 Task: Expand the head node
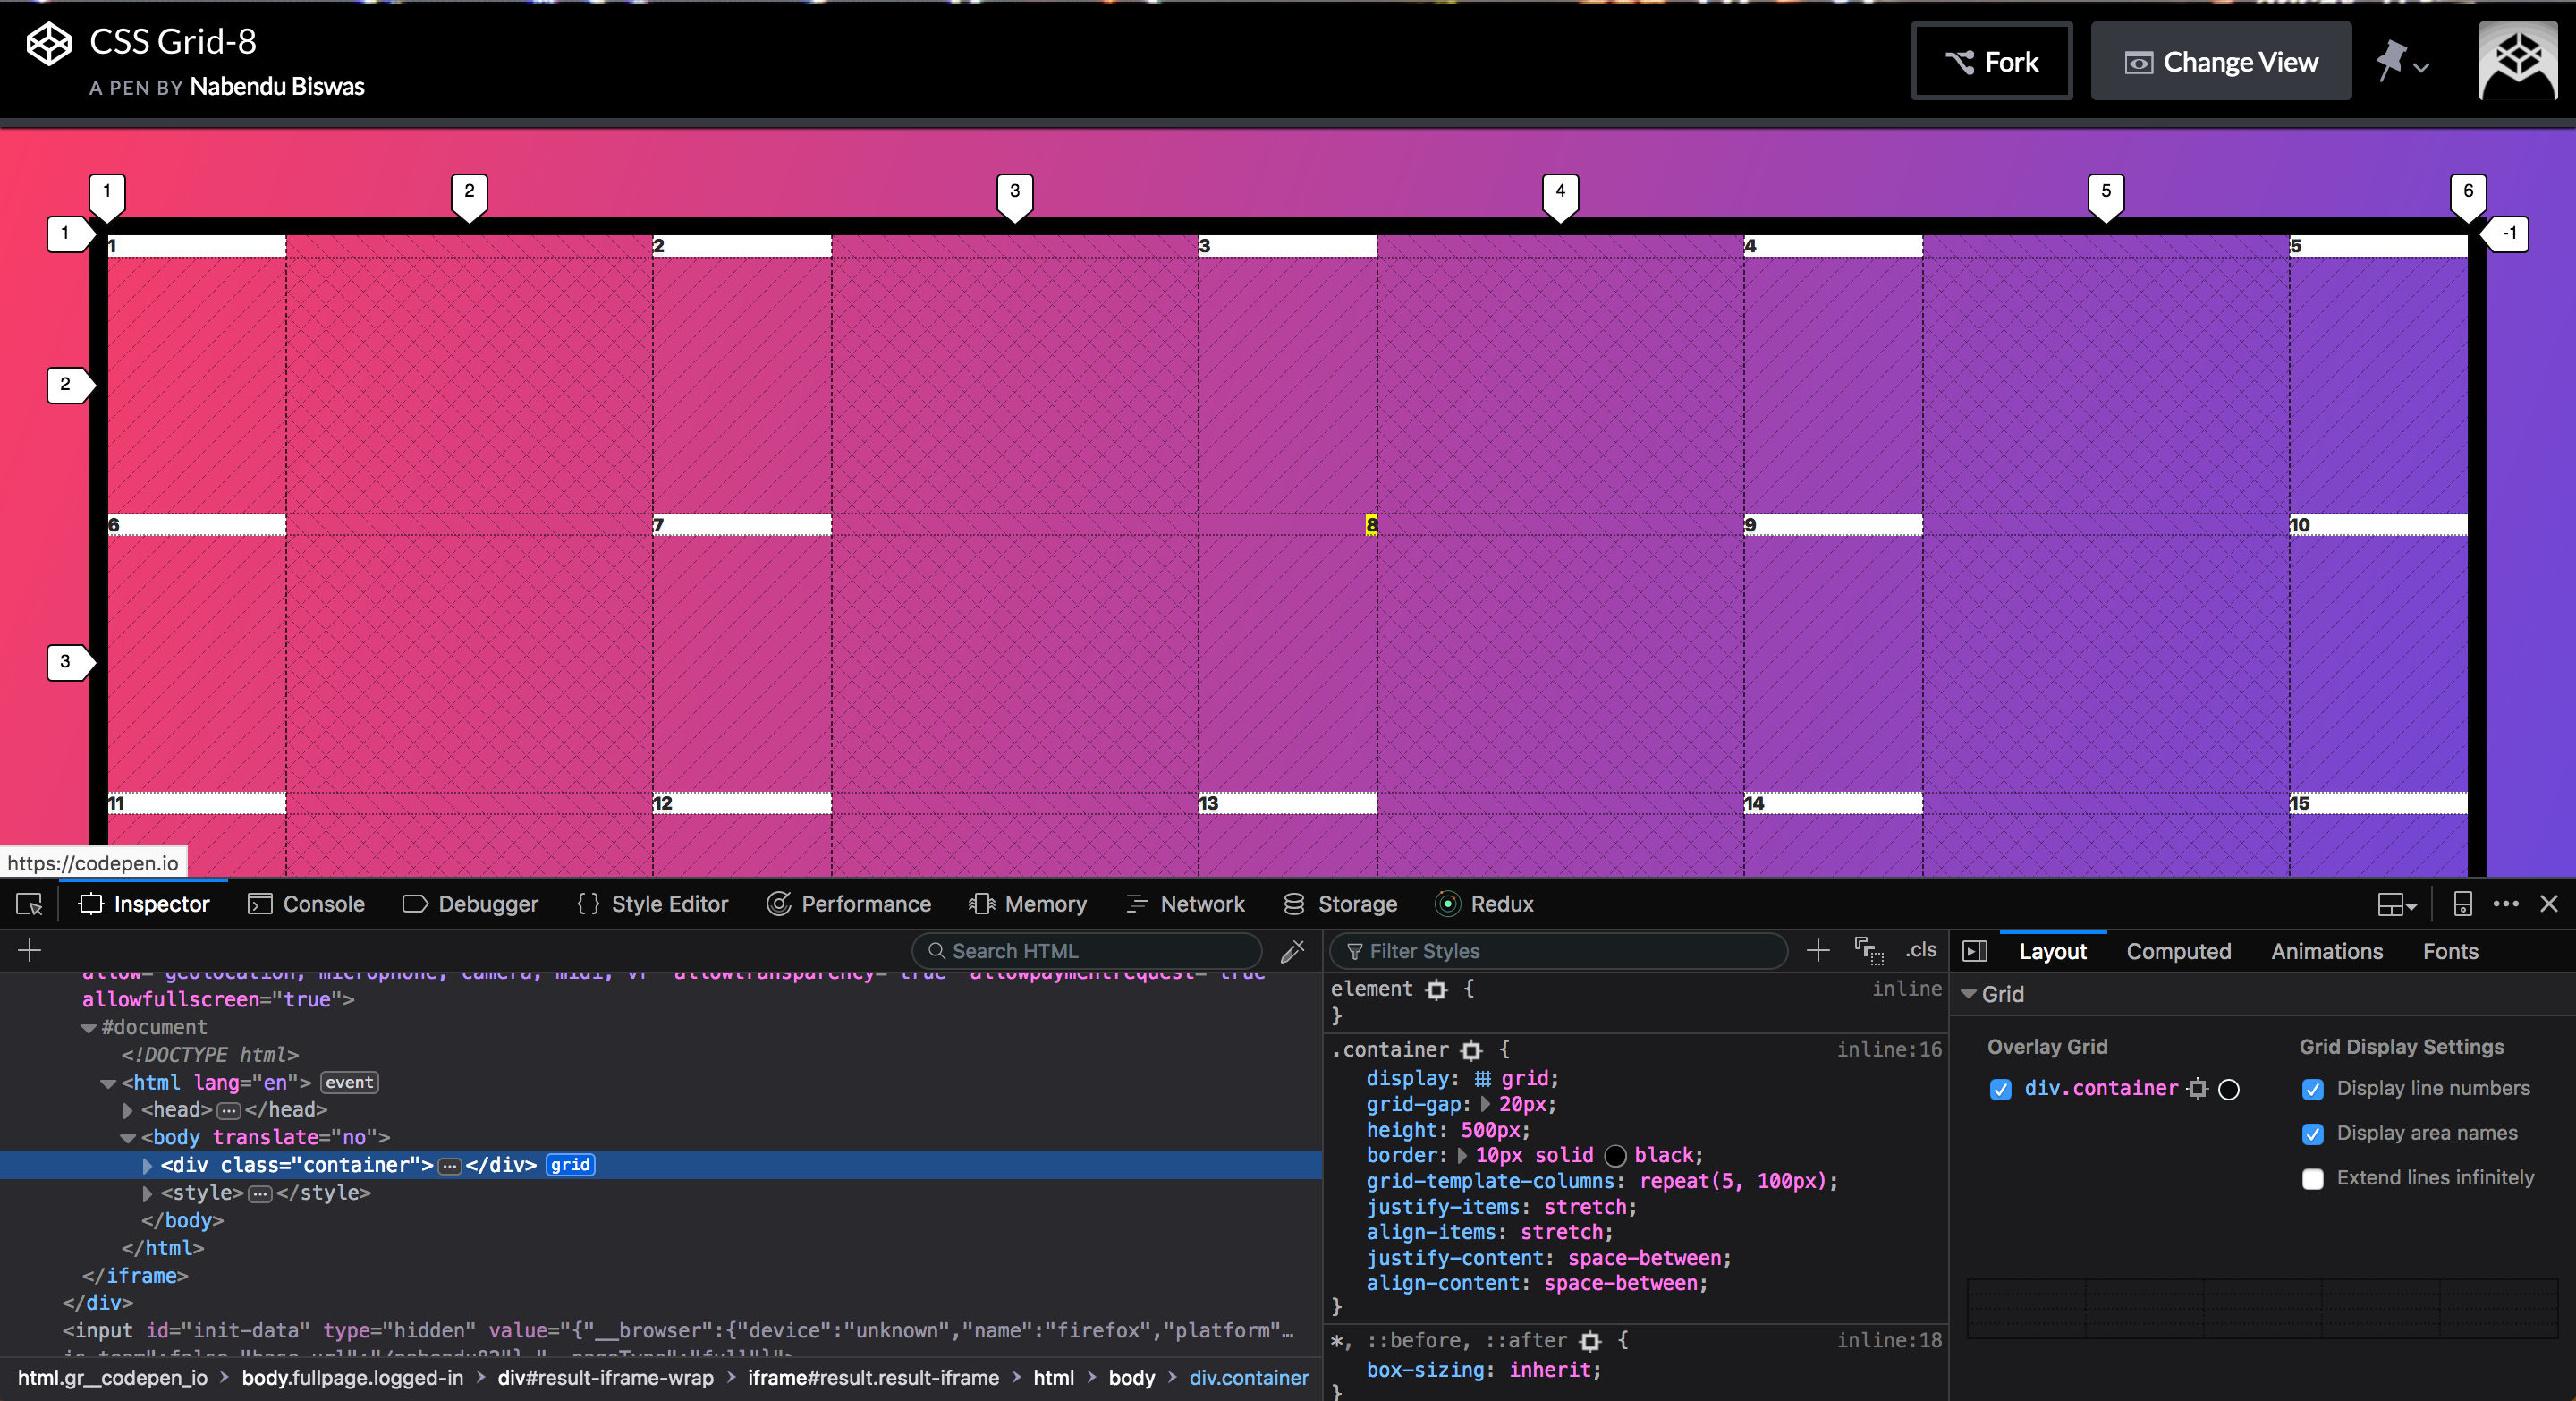pyautogui.click(x=128, y=1110)
